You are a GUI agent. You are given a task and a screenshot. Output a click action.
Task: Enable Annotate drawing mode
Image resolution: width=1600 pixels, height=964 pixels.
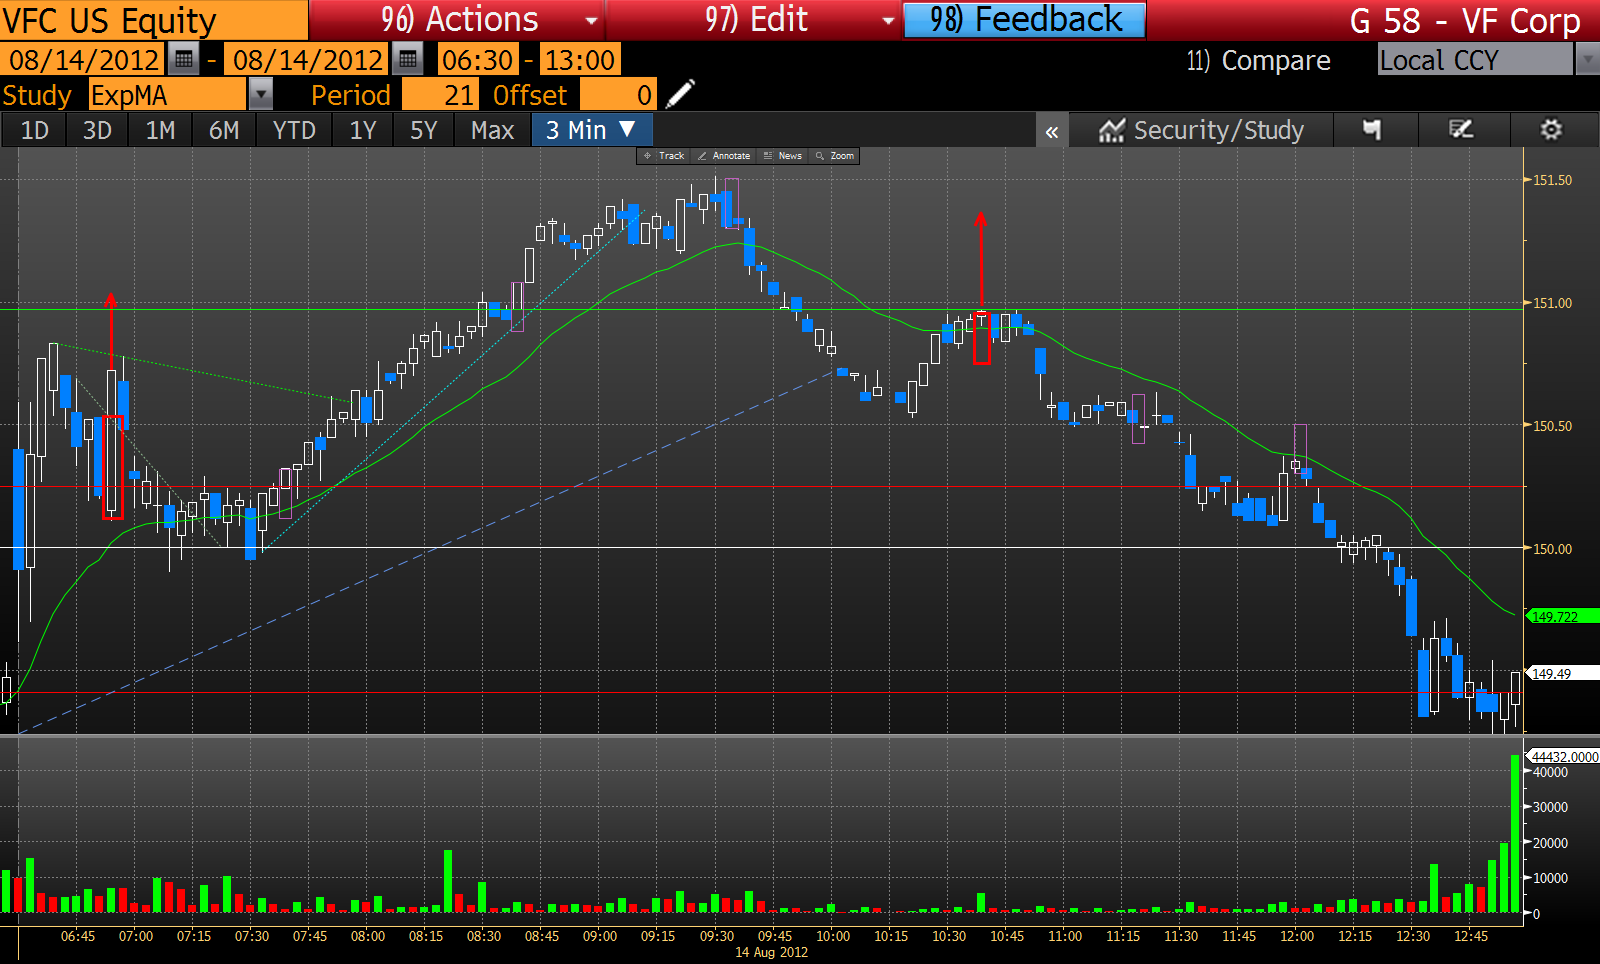[x=724, y=156]
